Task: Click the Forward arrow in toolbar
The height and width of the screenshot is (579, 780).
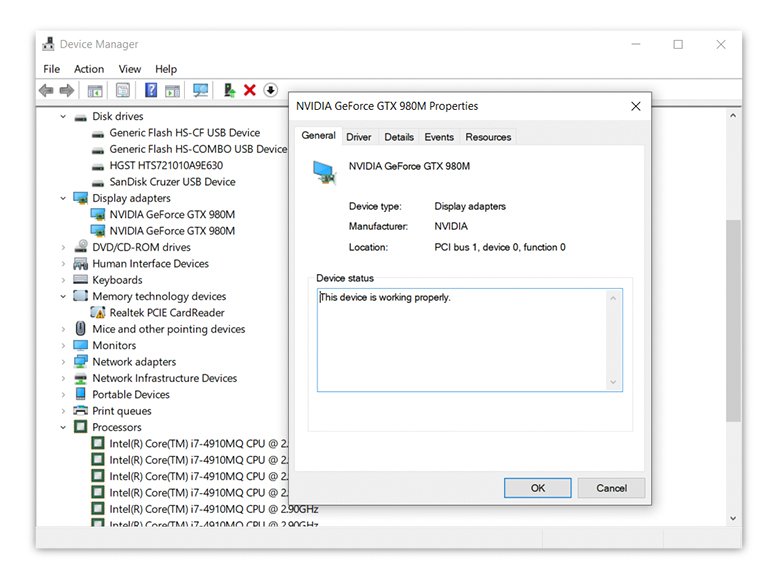Action: [67, 91]
